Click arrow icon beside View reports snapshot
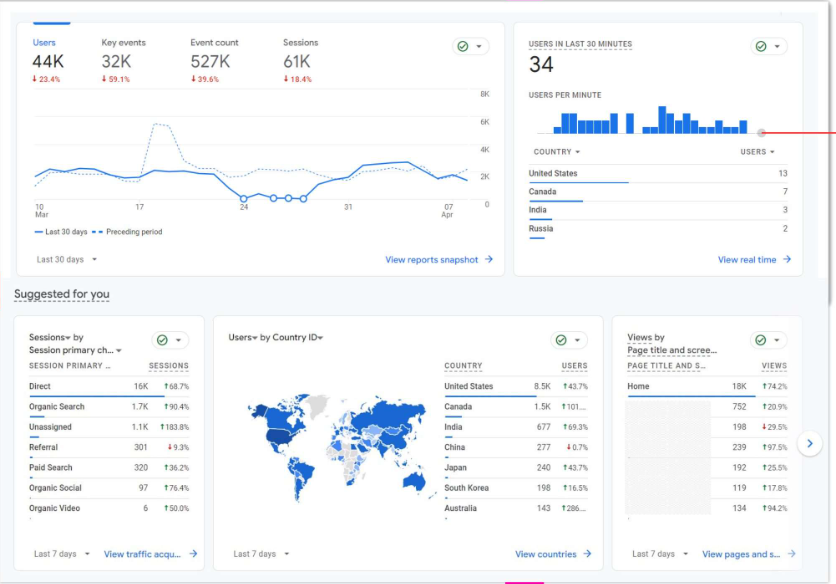836x584 pixels. 489,260
